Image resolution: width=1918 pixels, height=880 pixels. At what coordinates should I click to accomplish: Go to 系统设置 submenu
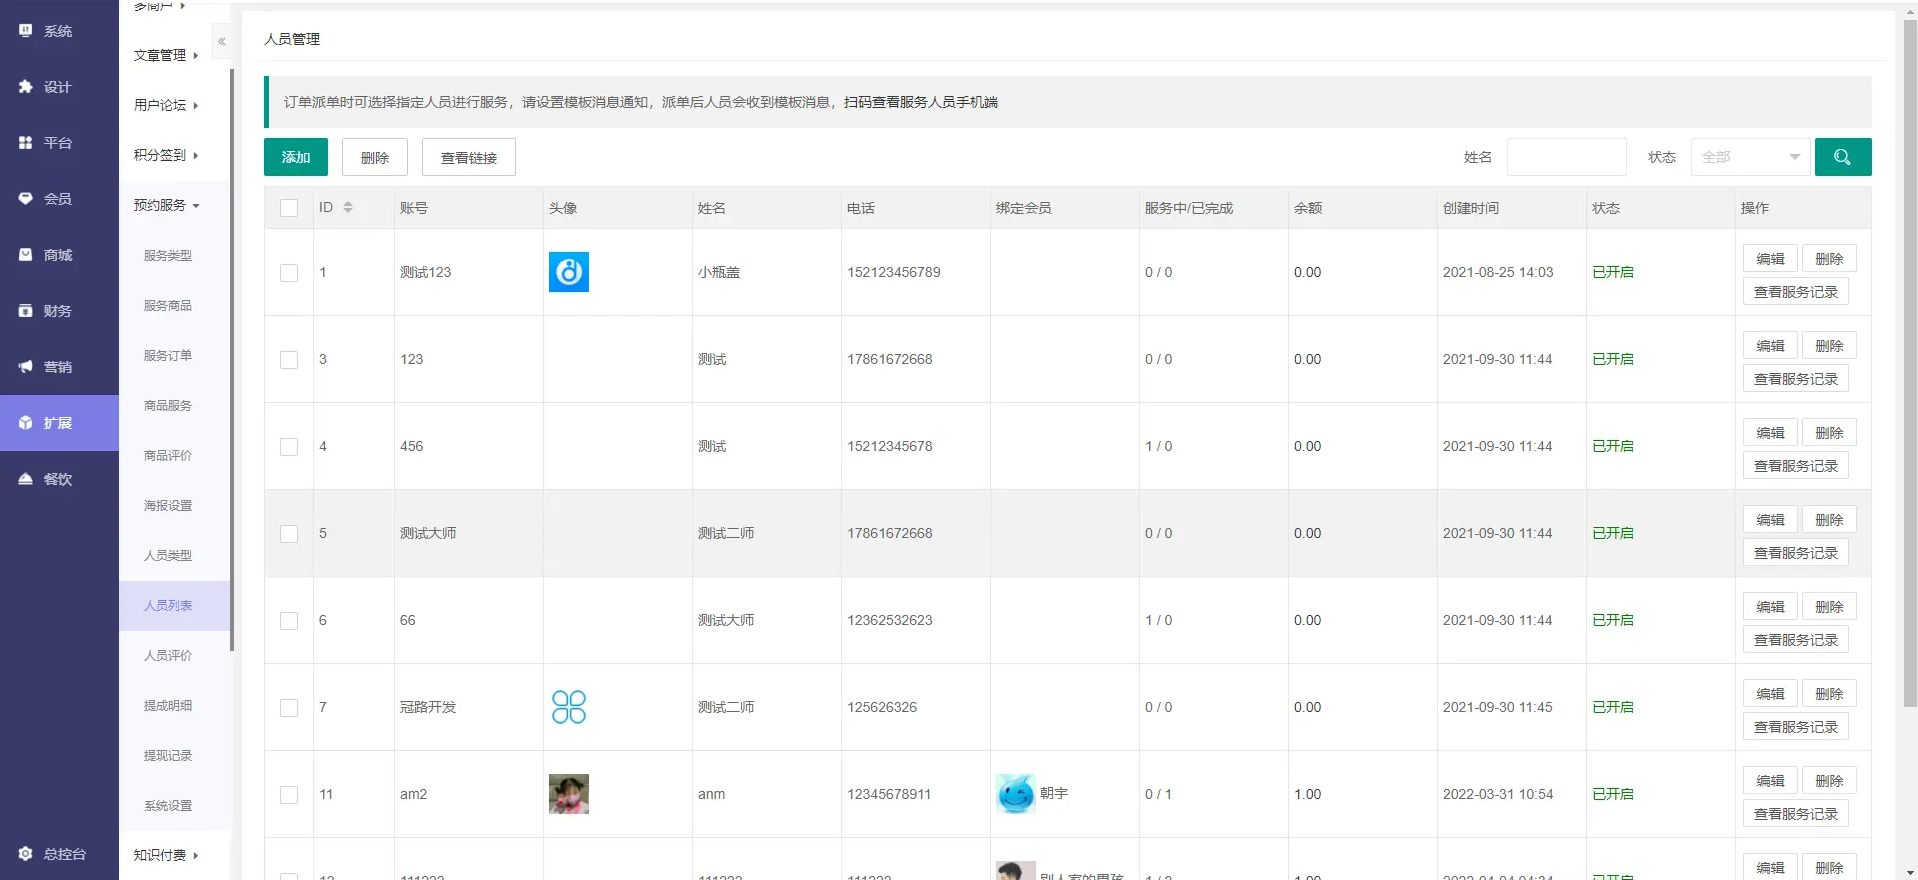(x=168, y=805)
